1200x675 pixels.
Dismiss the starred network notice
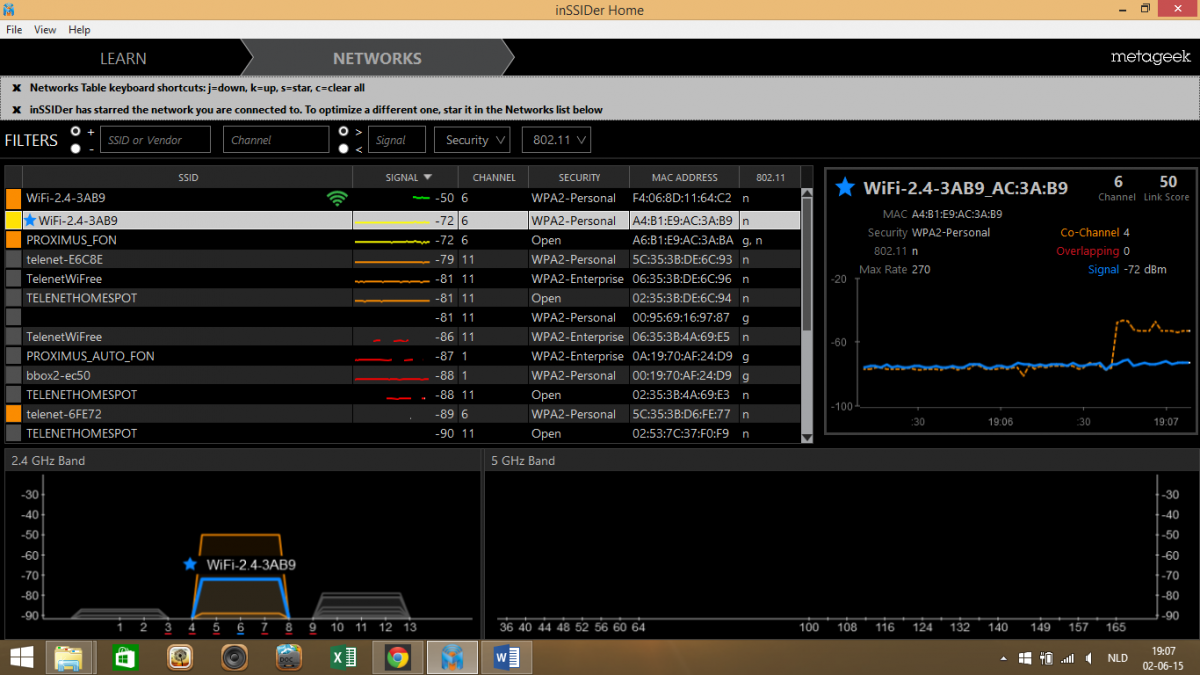16,110
